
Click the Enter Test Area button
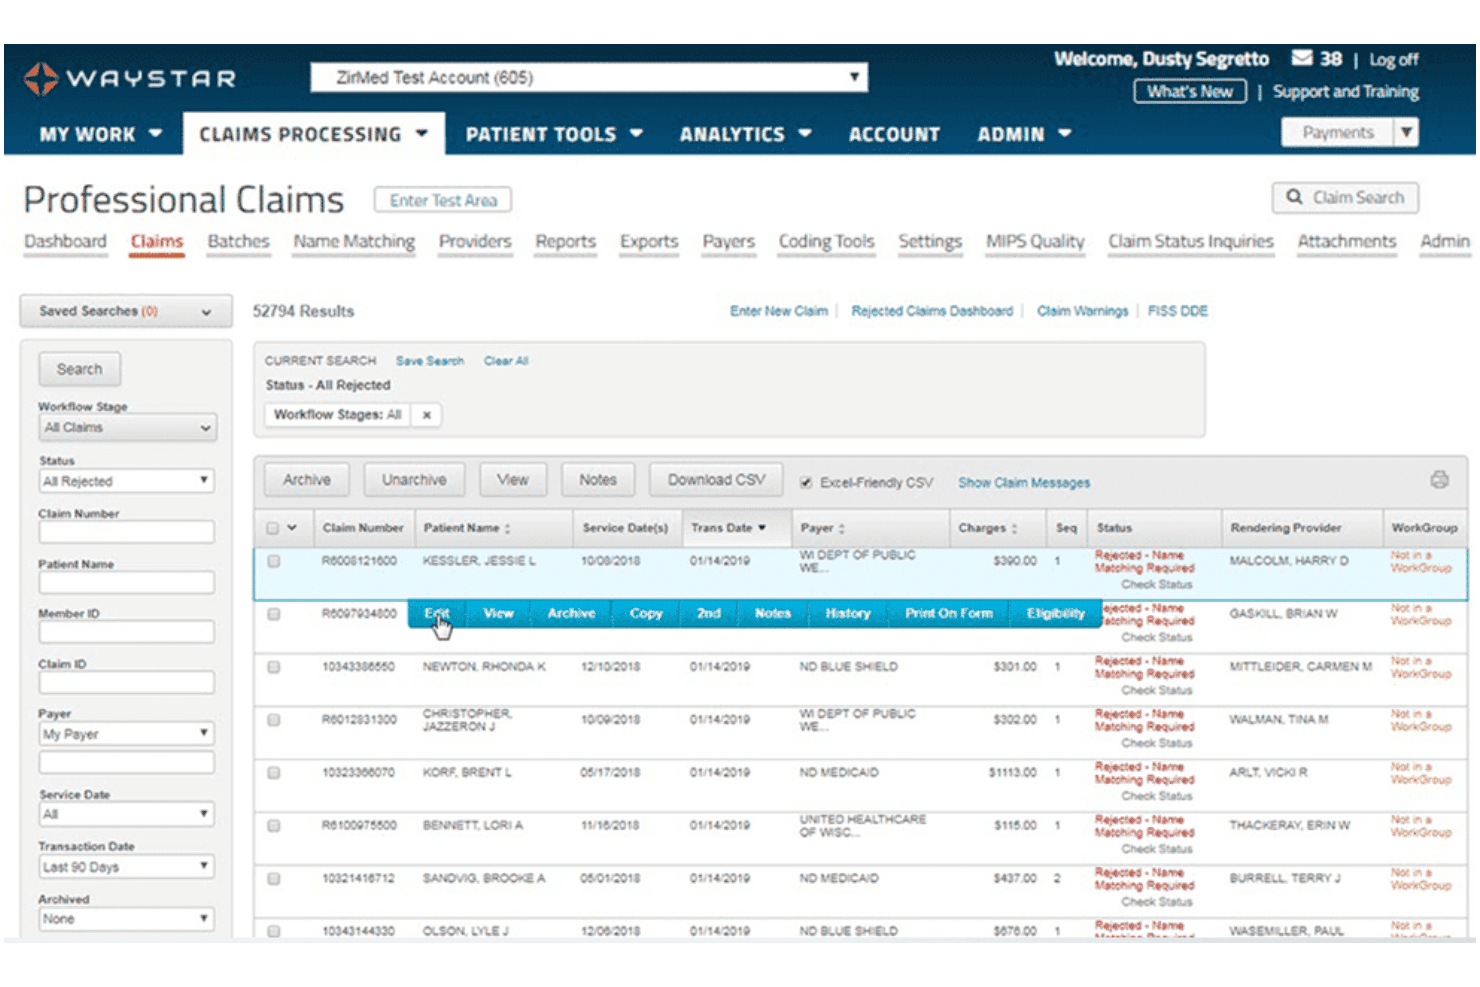(x=443, y=200)
